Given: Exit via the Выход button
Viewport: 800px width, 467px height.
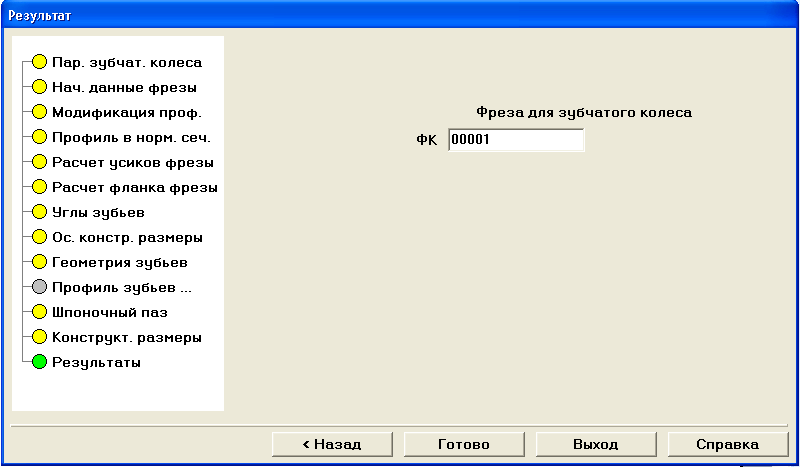Looking at the screenshot, I should click(x=596, y=444).
